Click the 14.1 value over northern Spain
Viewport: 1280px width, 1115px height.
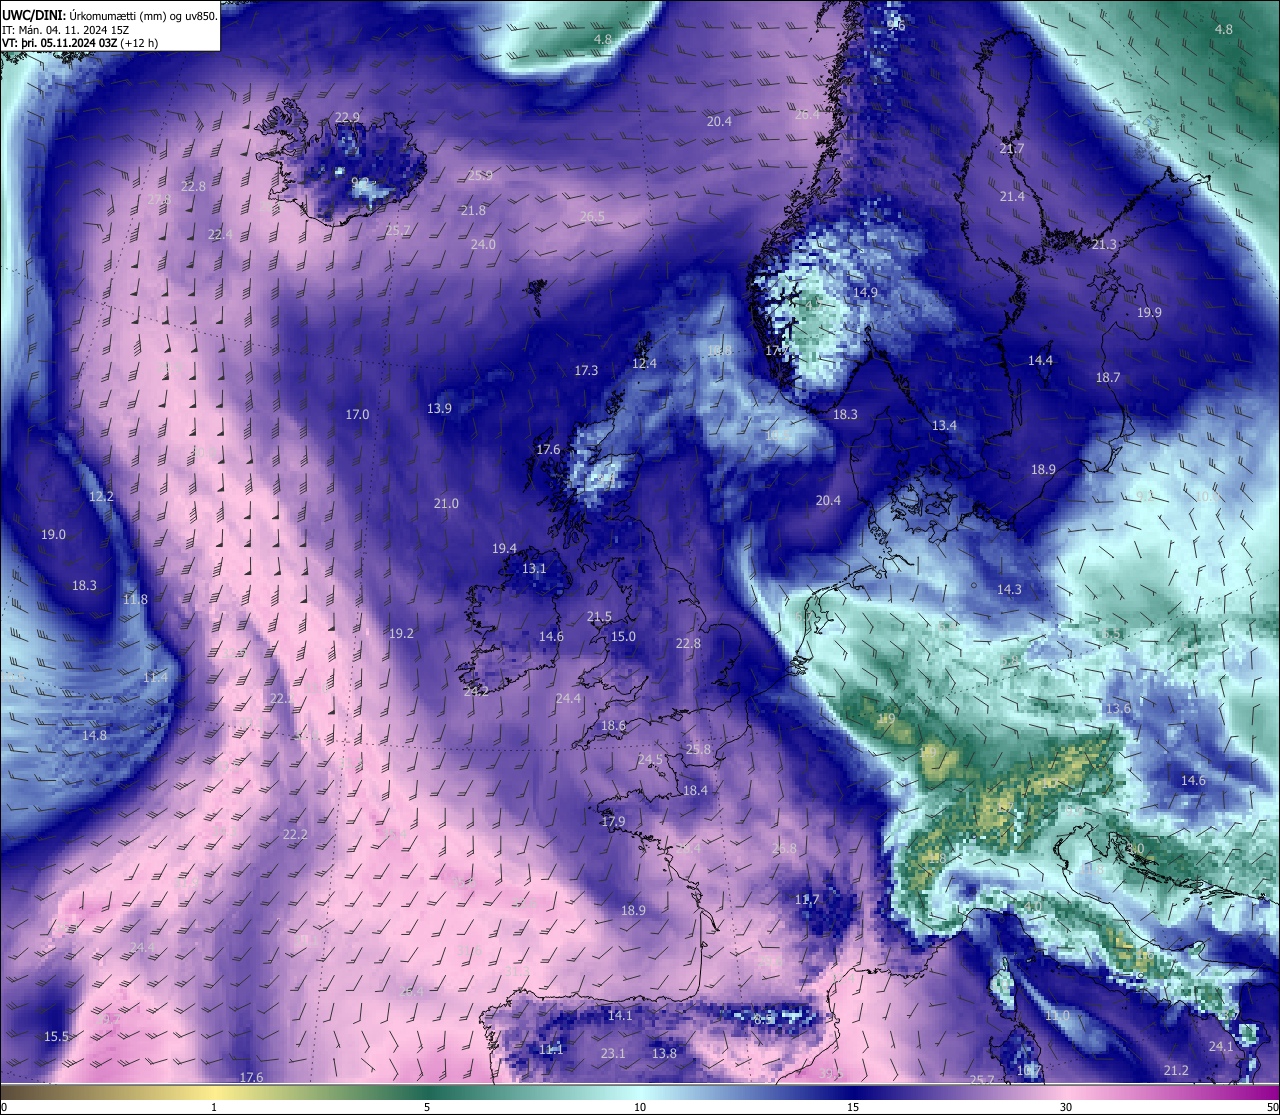(620, 1015)
